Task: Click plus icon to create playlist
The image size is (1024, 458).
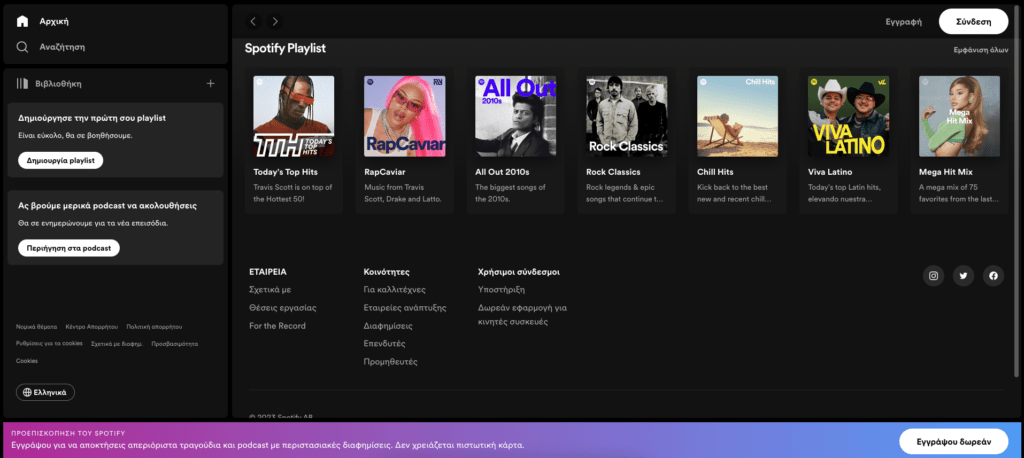Action: (x=210, y=84)
